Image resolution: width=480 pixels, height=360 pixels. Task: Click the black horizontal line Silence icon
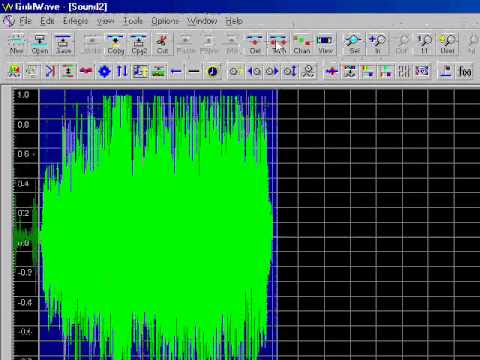194,71
